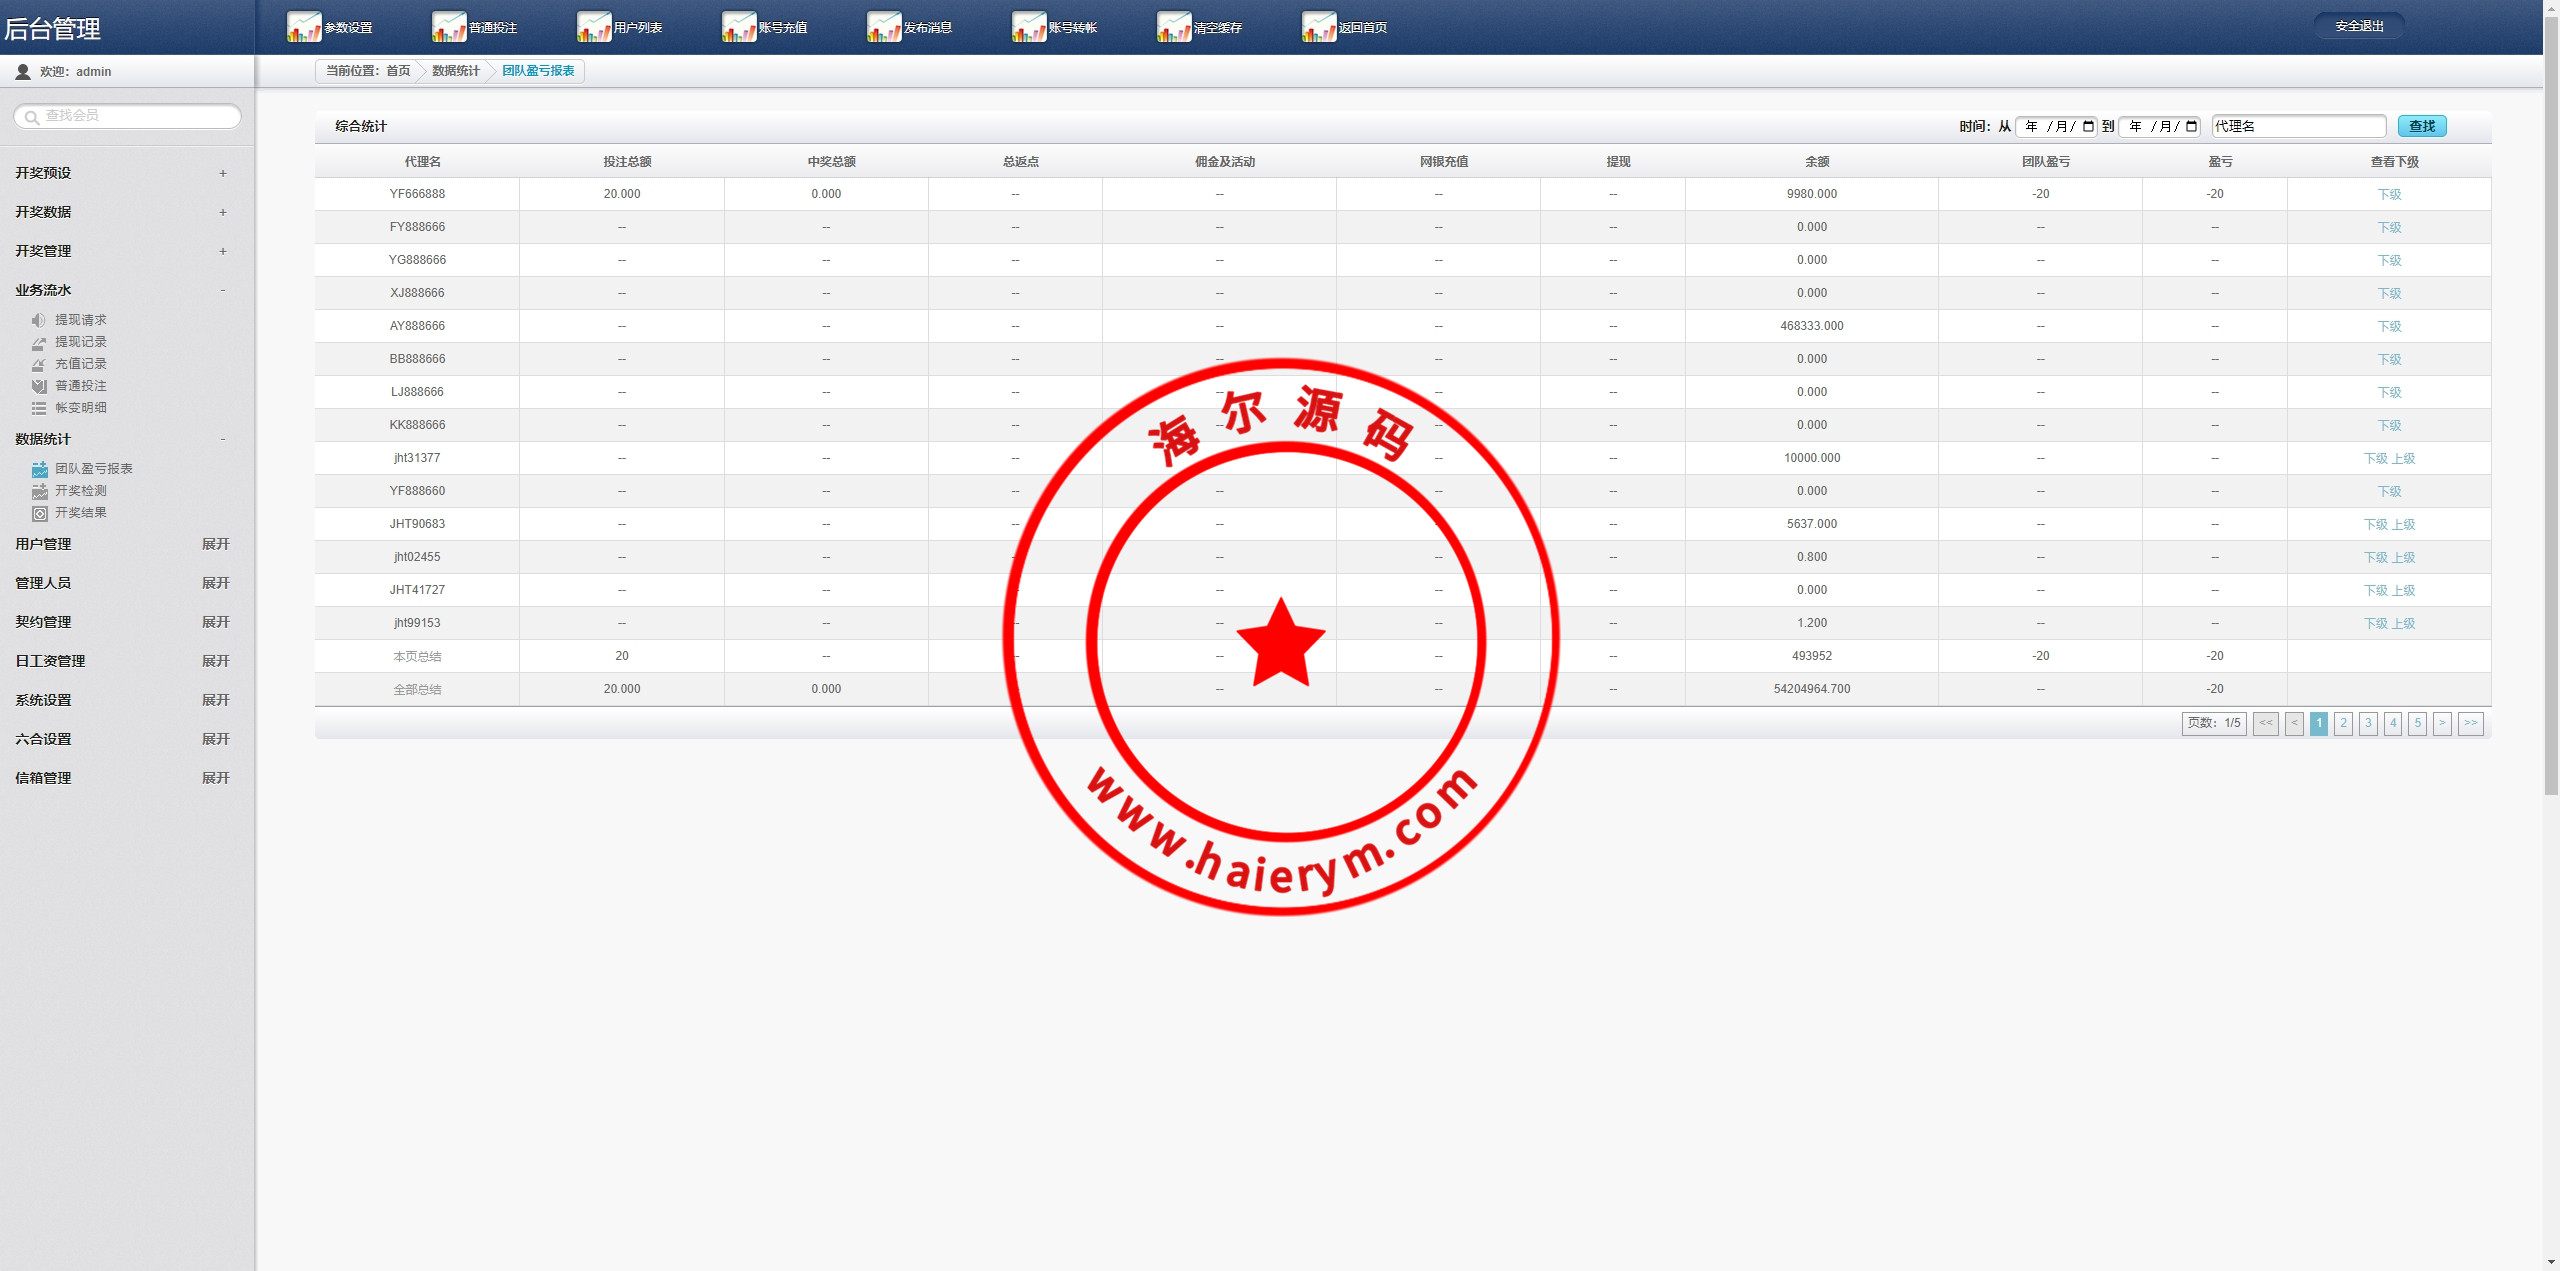The image size is (2560, 1271).
Task: Collapse the 业务流水 section
Action: [x=223, y=290]
